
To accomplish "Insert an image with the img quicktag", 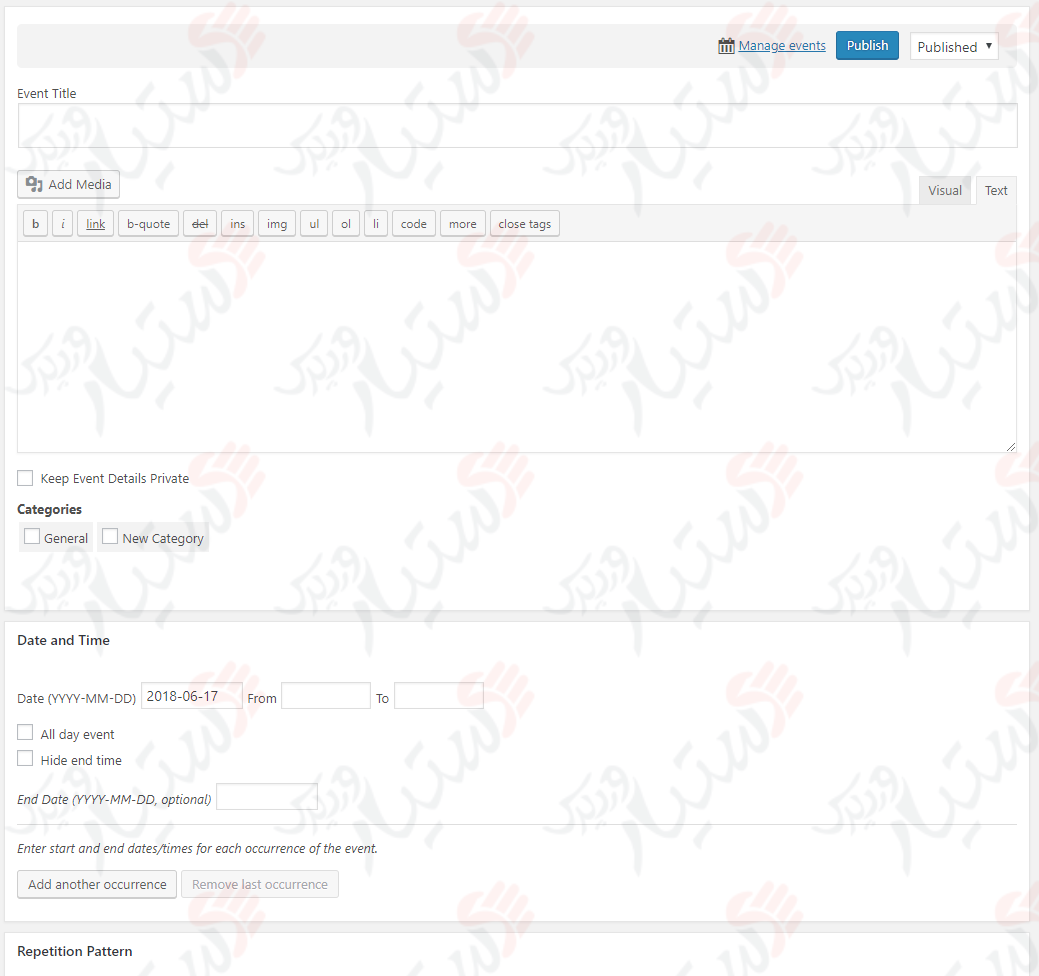I will (277, 224).
